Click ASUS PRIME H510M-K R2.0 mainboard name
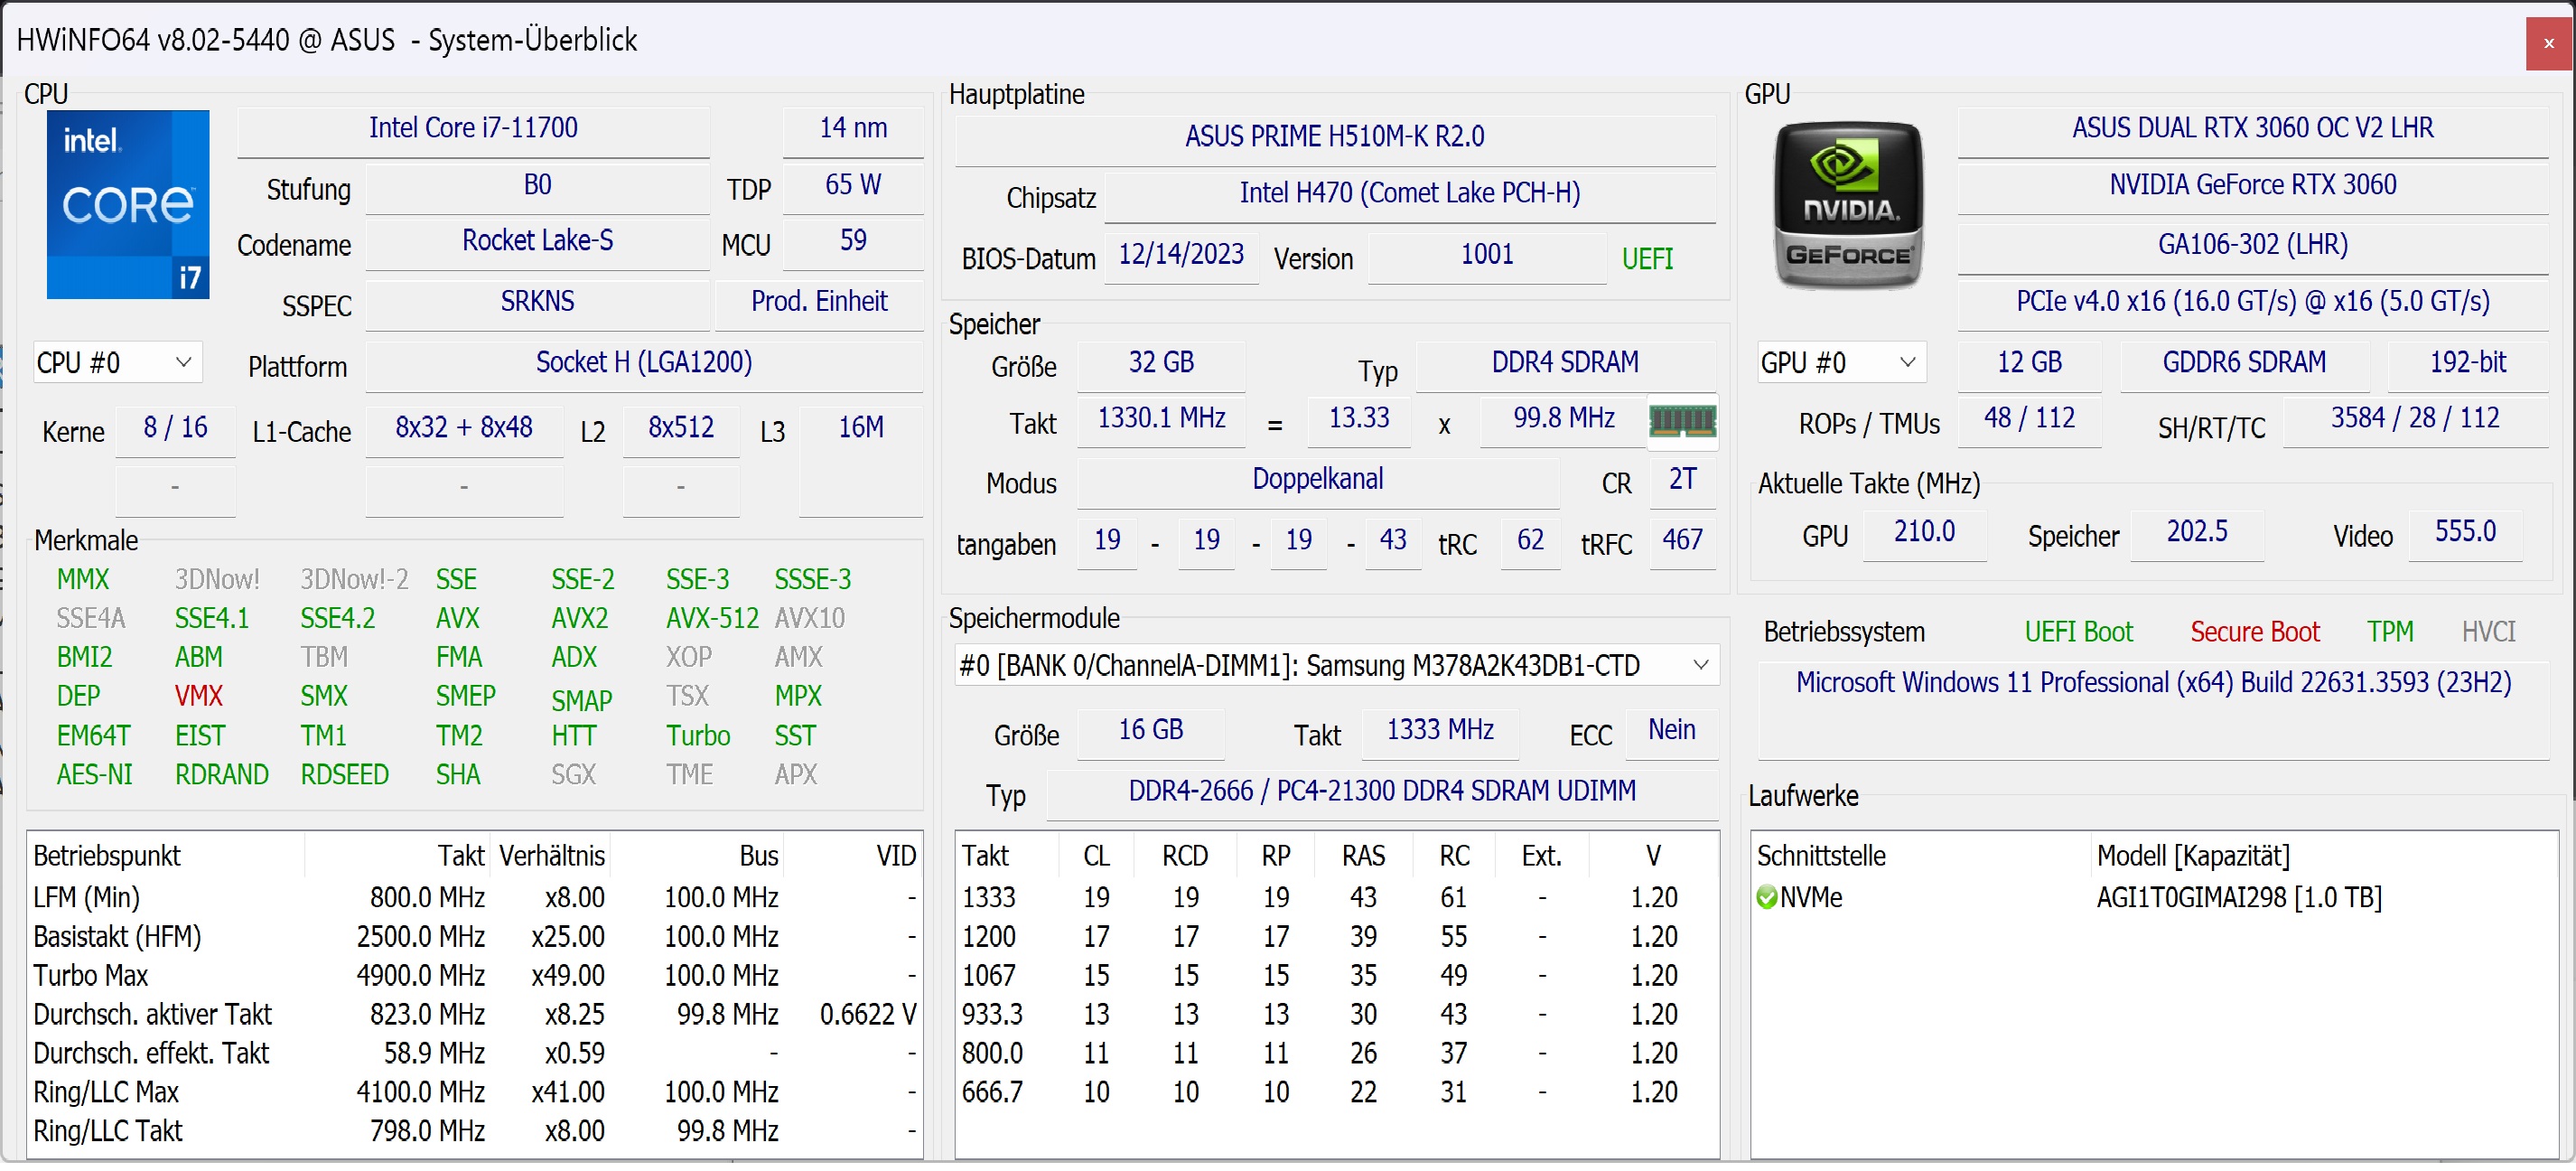This screenshot has height=1171, width=2576. (x=1334, y=136)
